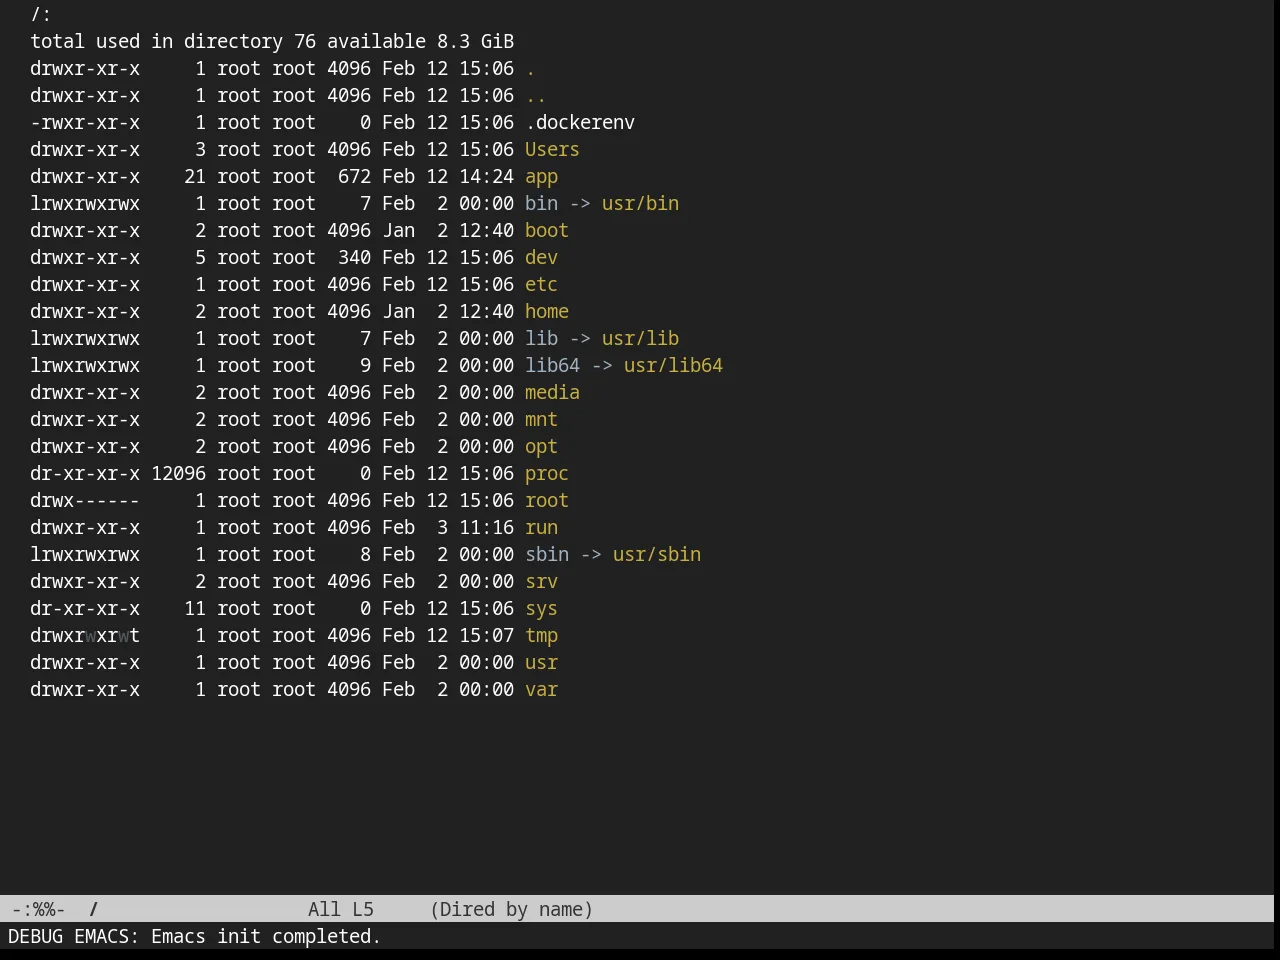The width and height of the screenshot is (1280, 960).
Task: Select the lib symlink name
Action: coord(541,338)
